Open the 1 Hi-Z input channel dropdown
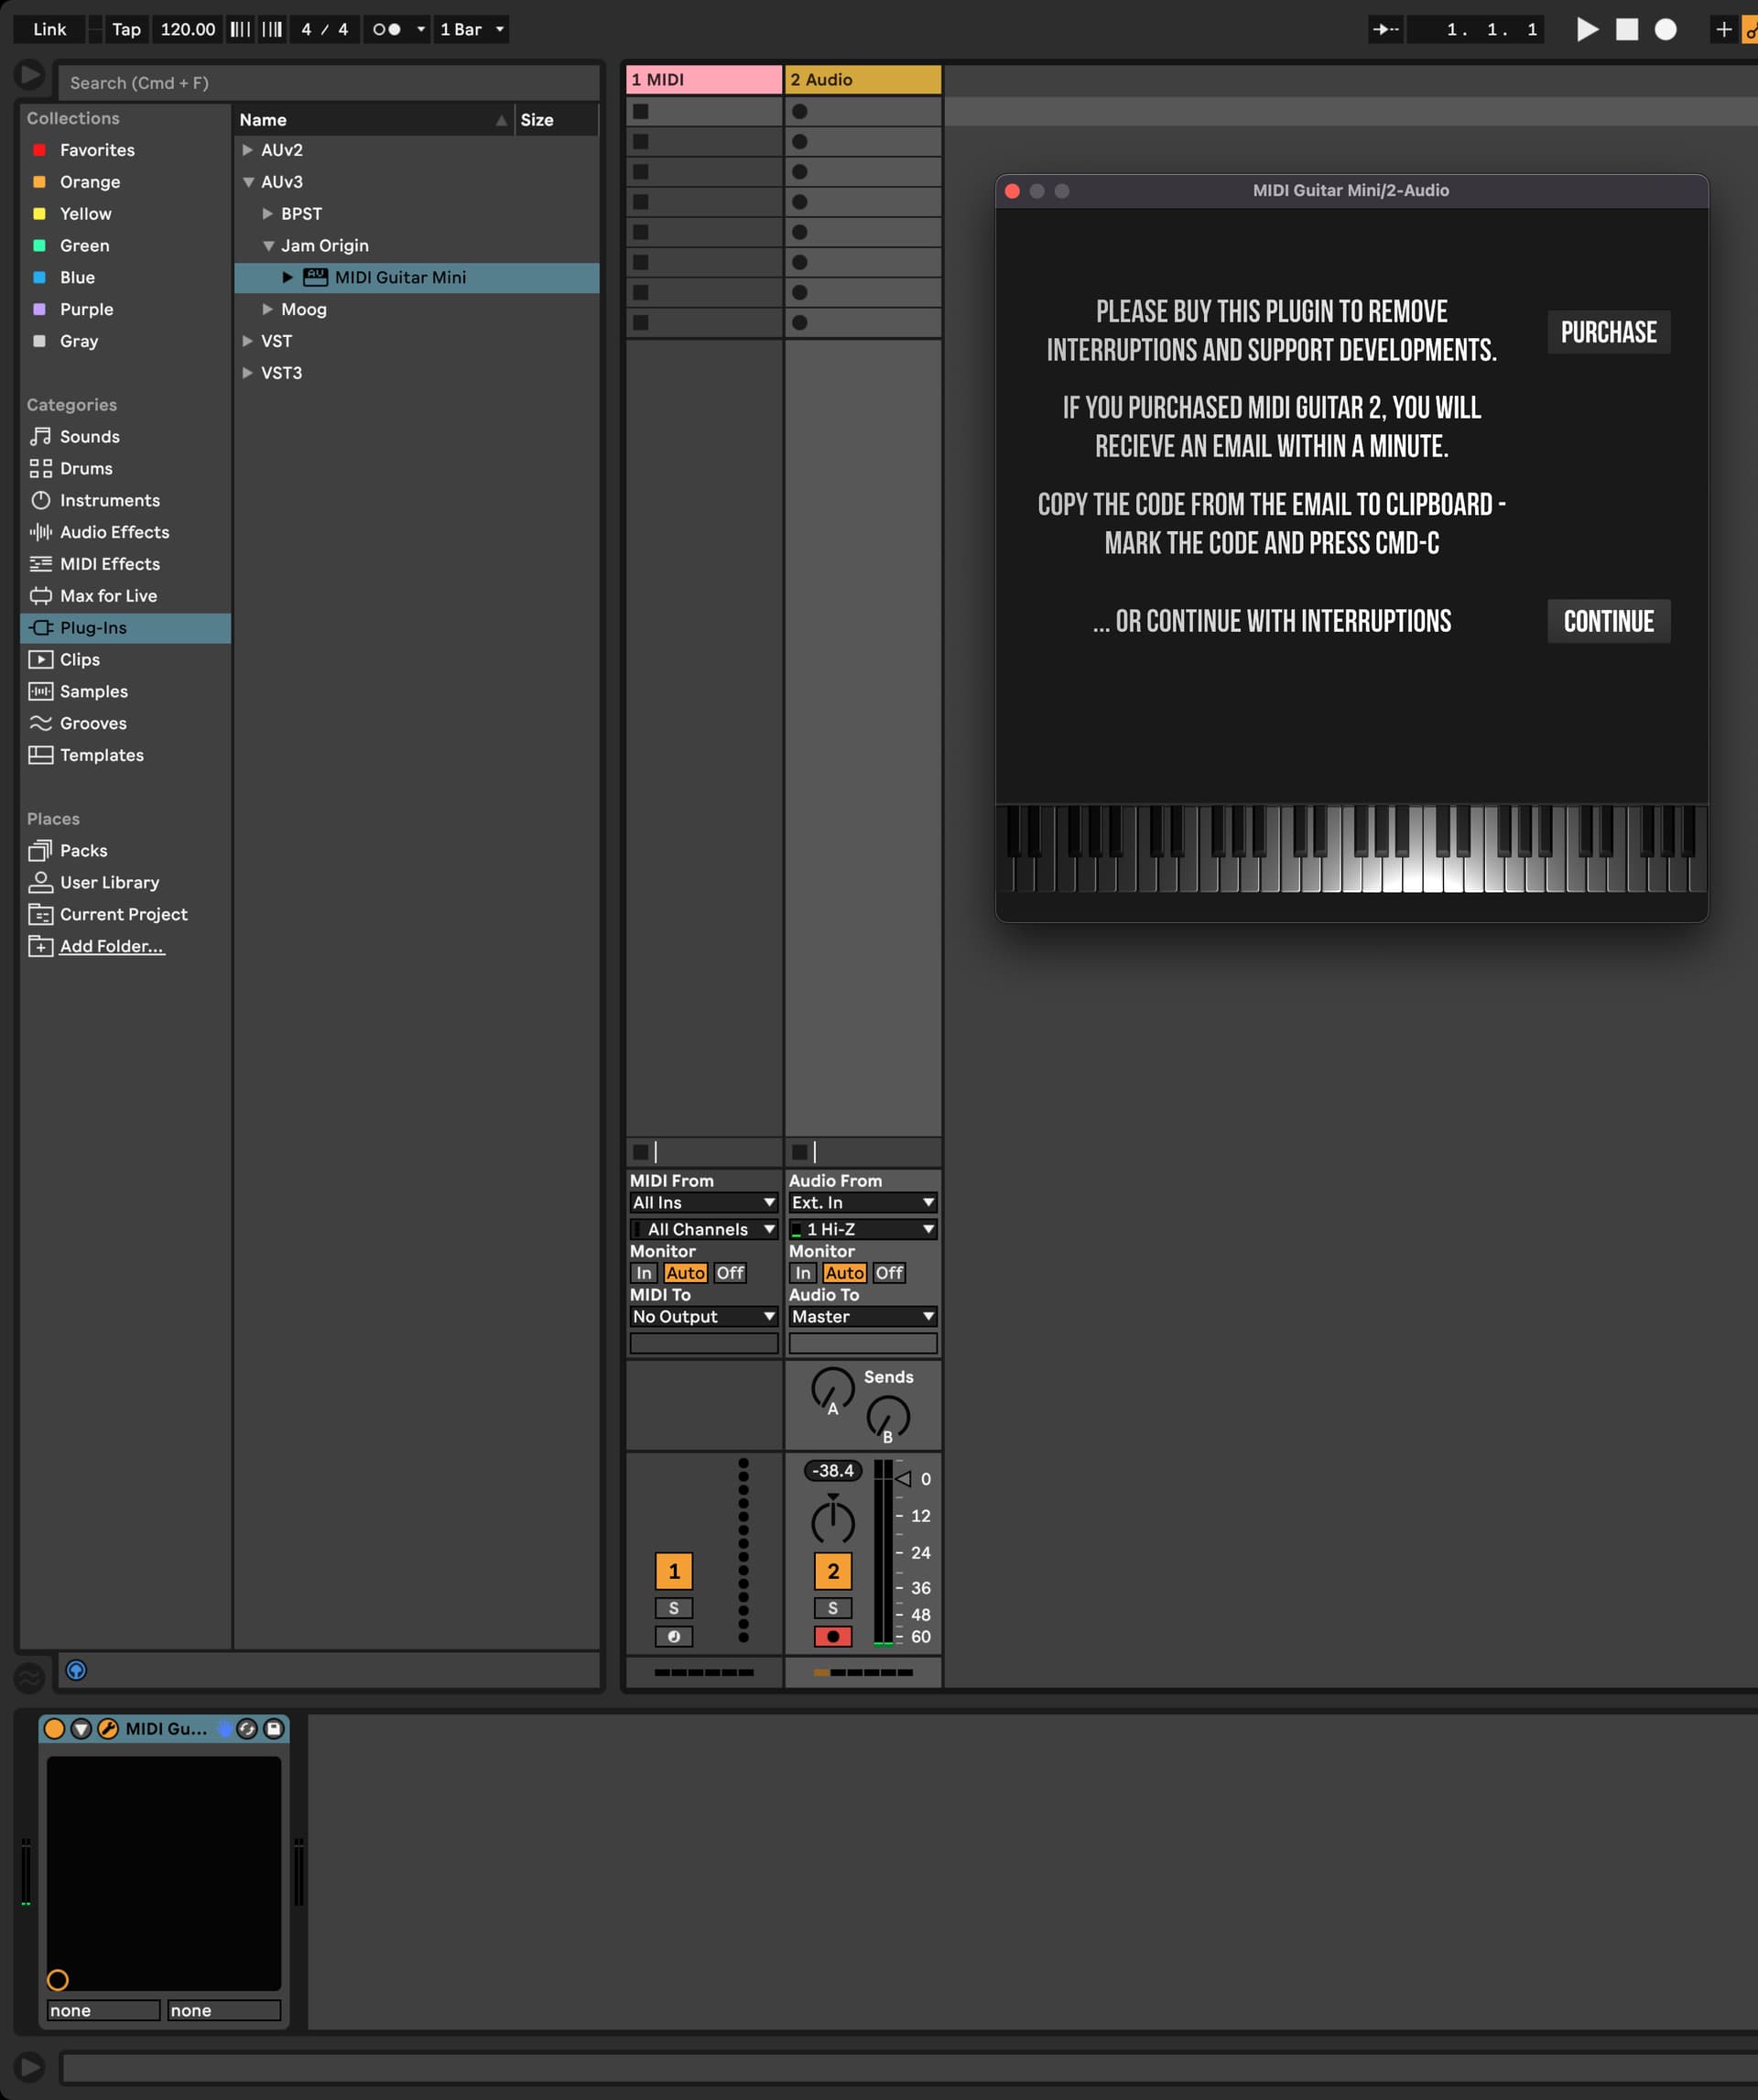The height and width of the screenshot is (2100, 1758). pos(863,1229)
